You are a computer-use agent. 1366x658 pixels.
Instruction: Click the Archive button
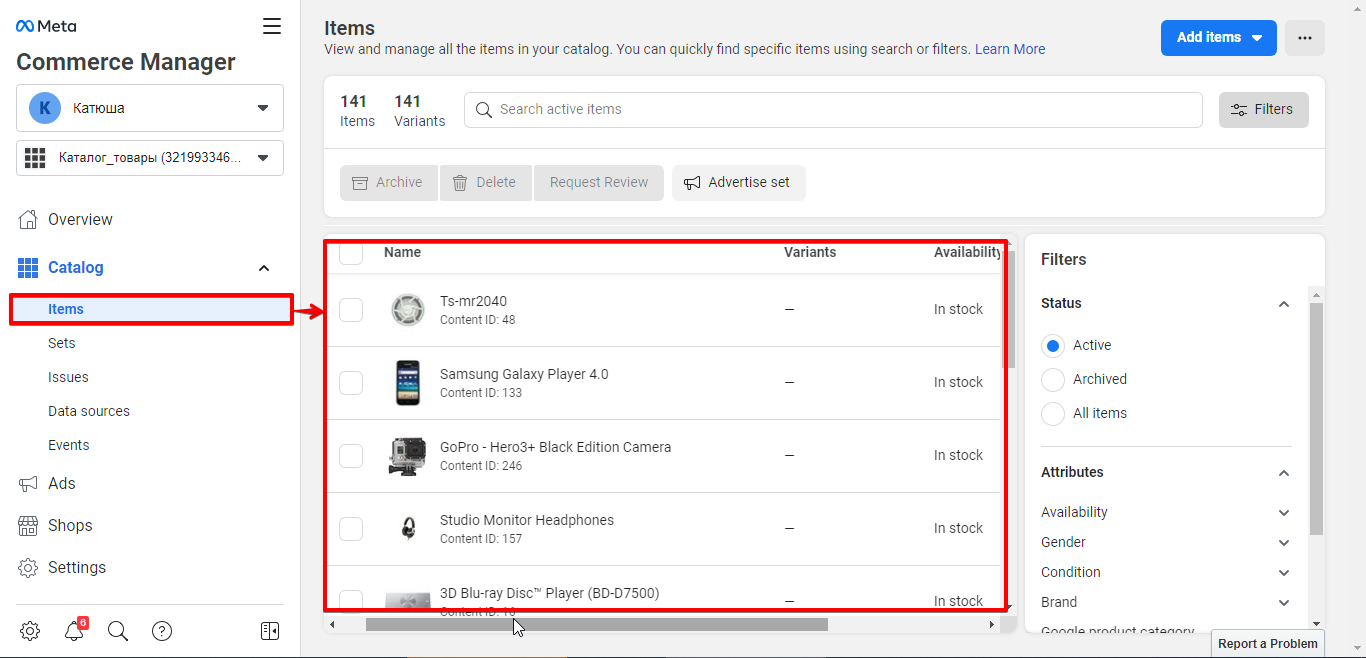point(388,182)
